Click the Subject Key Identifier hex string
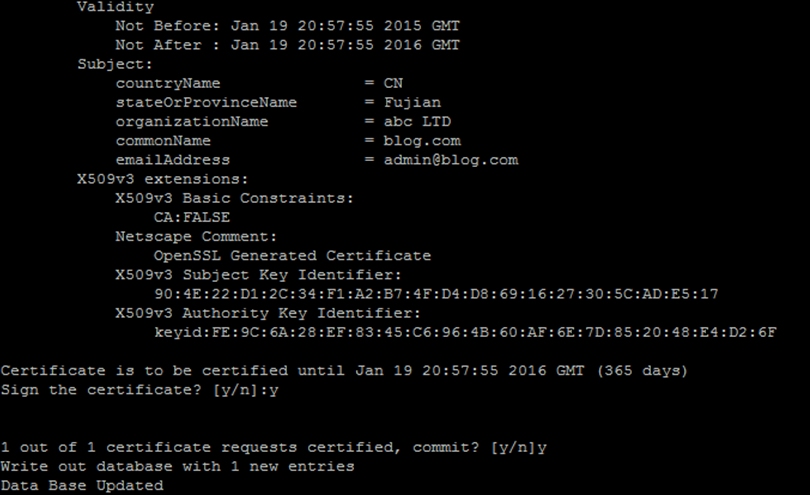This screenshot has height=495, width=810. [x=436, y=294]
